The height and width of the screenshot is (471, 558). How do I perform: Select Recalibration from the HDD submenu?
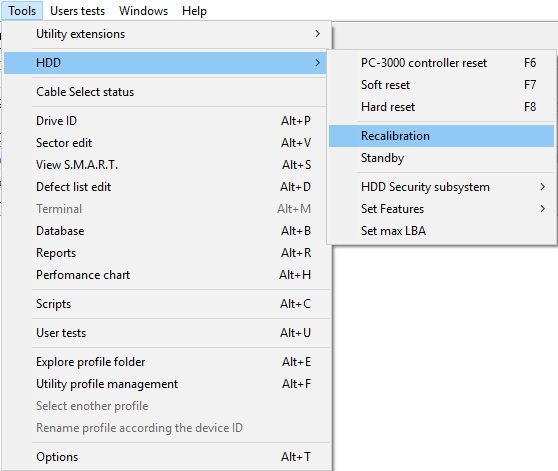(441, 136)
